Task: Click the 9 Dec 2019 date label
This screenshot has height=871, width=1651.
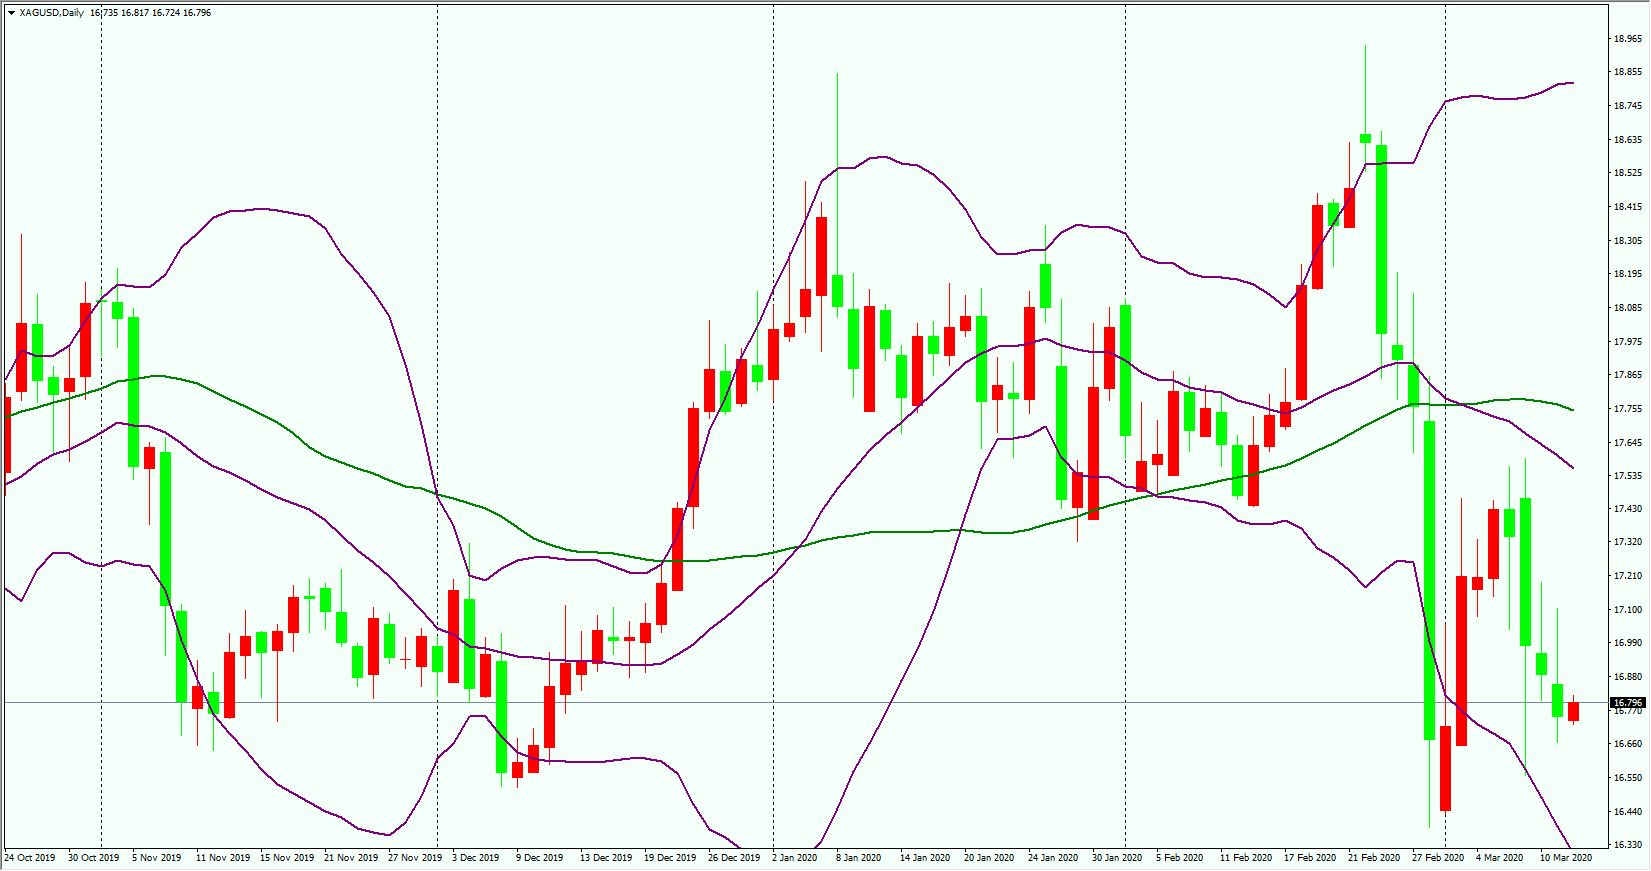Action: coord(540,858)
